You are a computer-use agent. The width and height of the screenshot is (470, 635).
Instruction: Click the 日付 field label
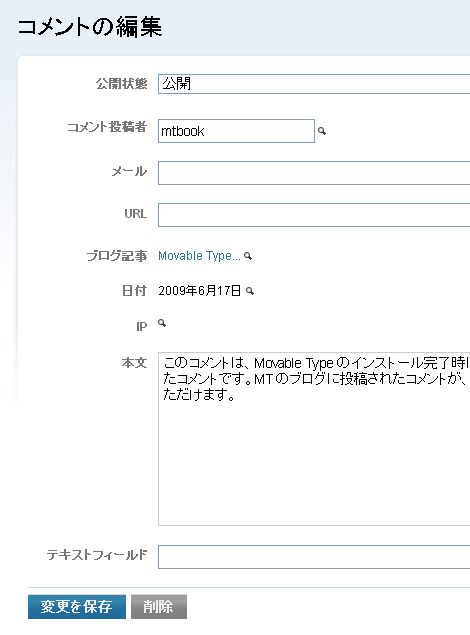pos(134,291)
